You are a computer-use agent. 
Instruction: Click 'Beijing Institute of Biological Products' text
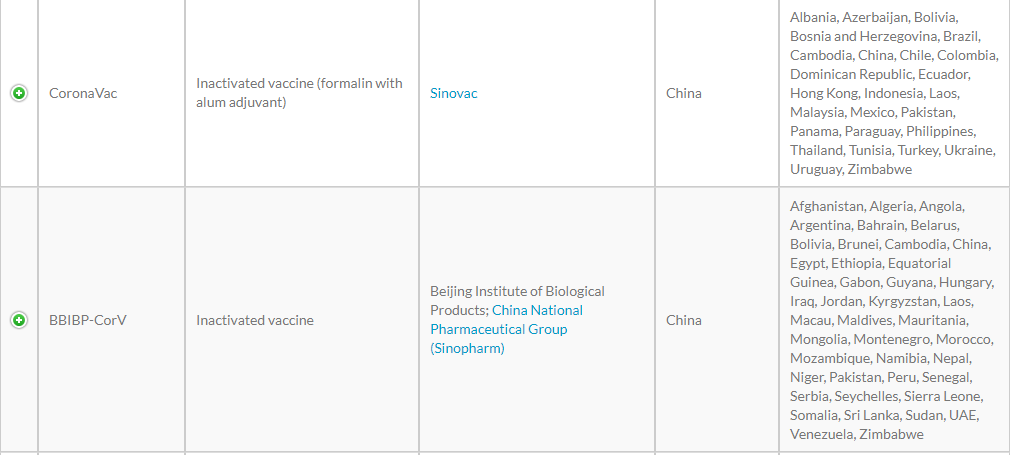[517, 300]
